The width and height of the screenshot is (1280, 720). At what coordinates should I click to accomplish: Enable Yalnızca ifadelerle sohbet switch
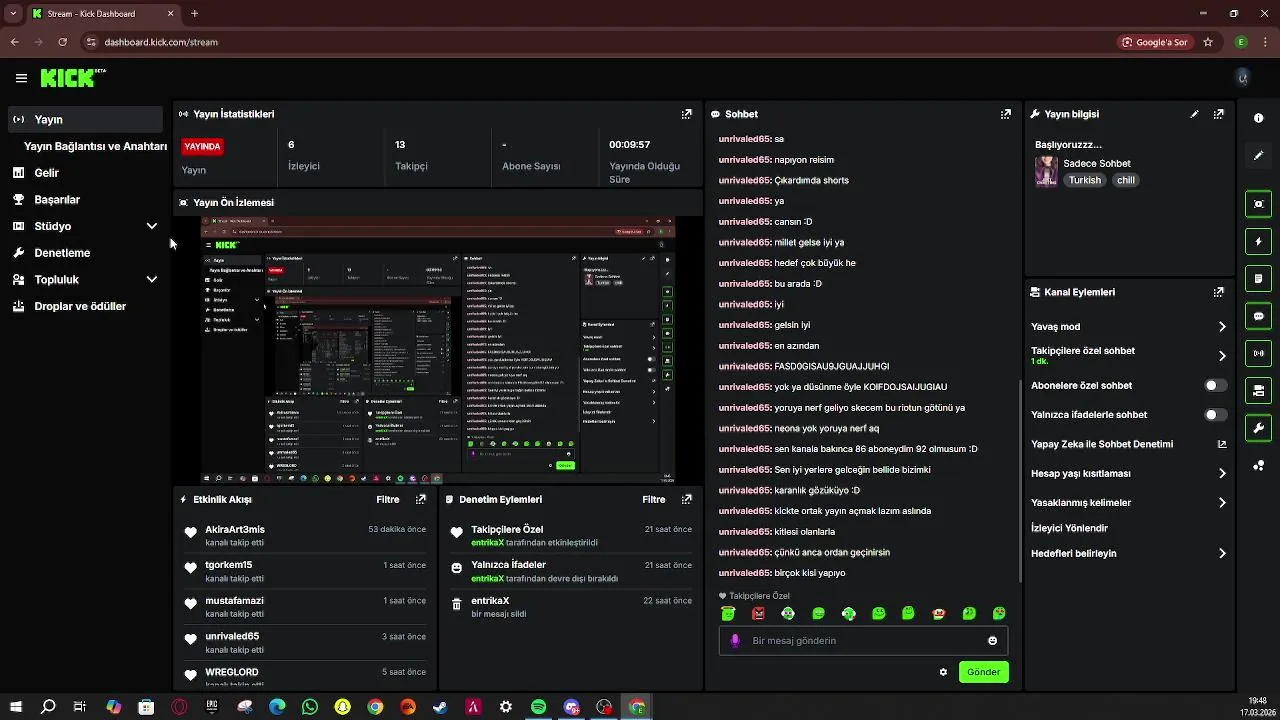1215,414
